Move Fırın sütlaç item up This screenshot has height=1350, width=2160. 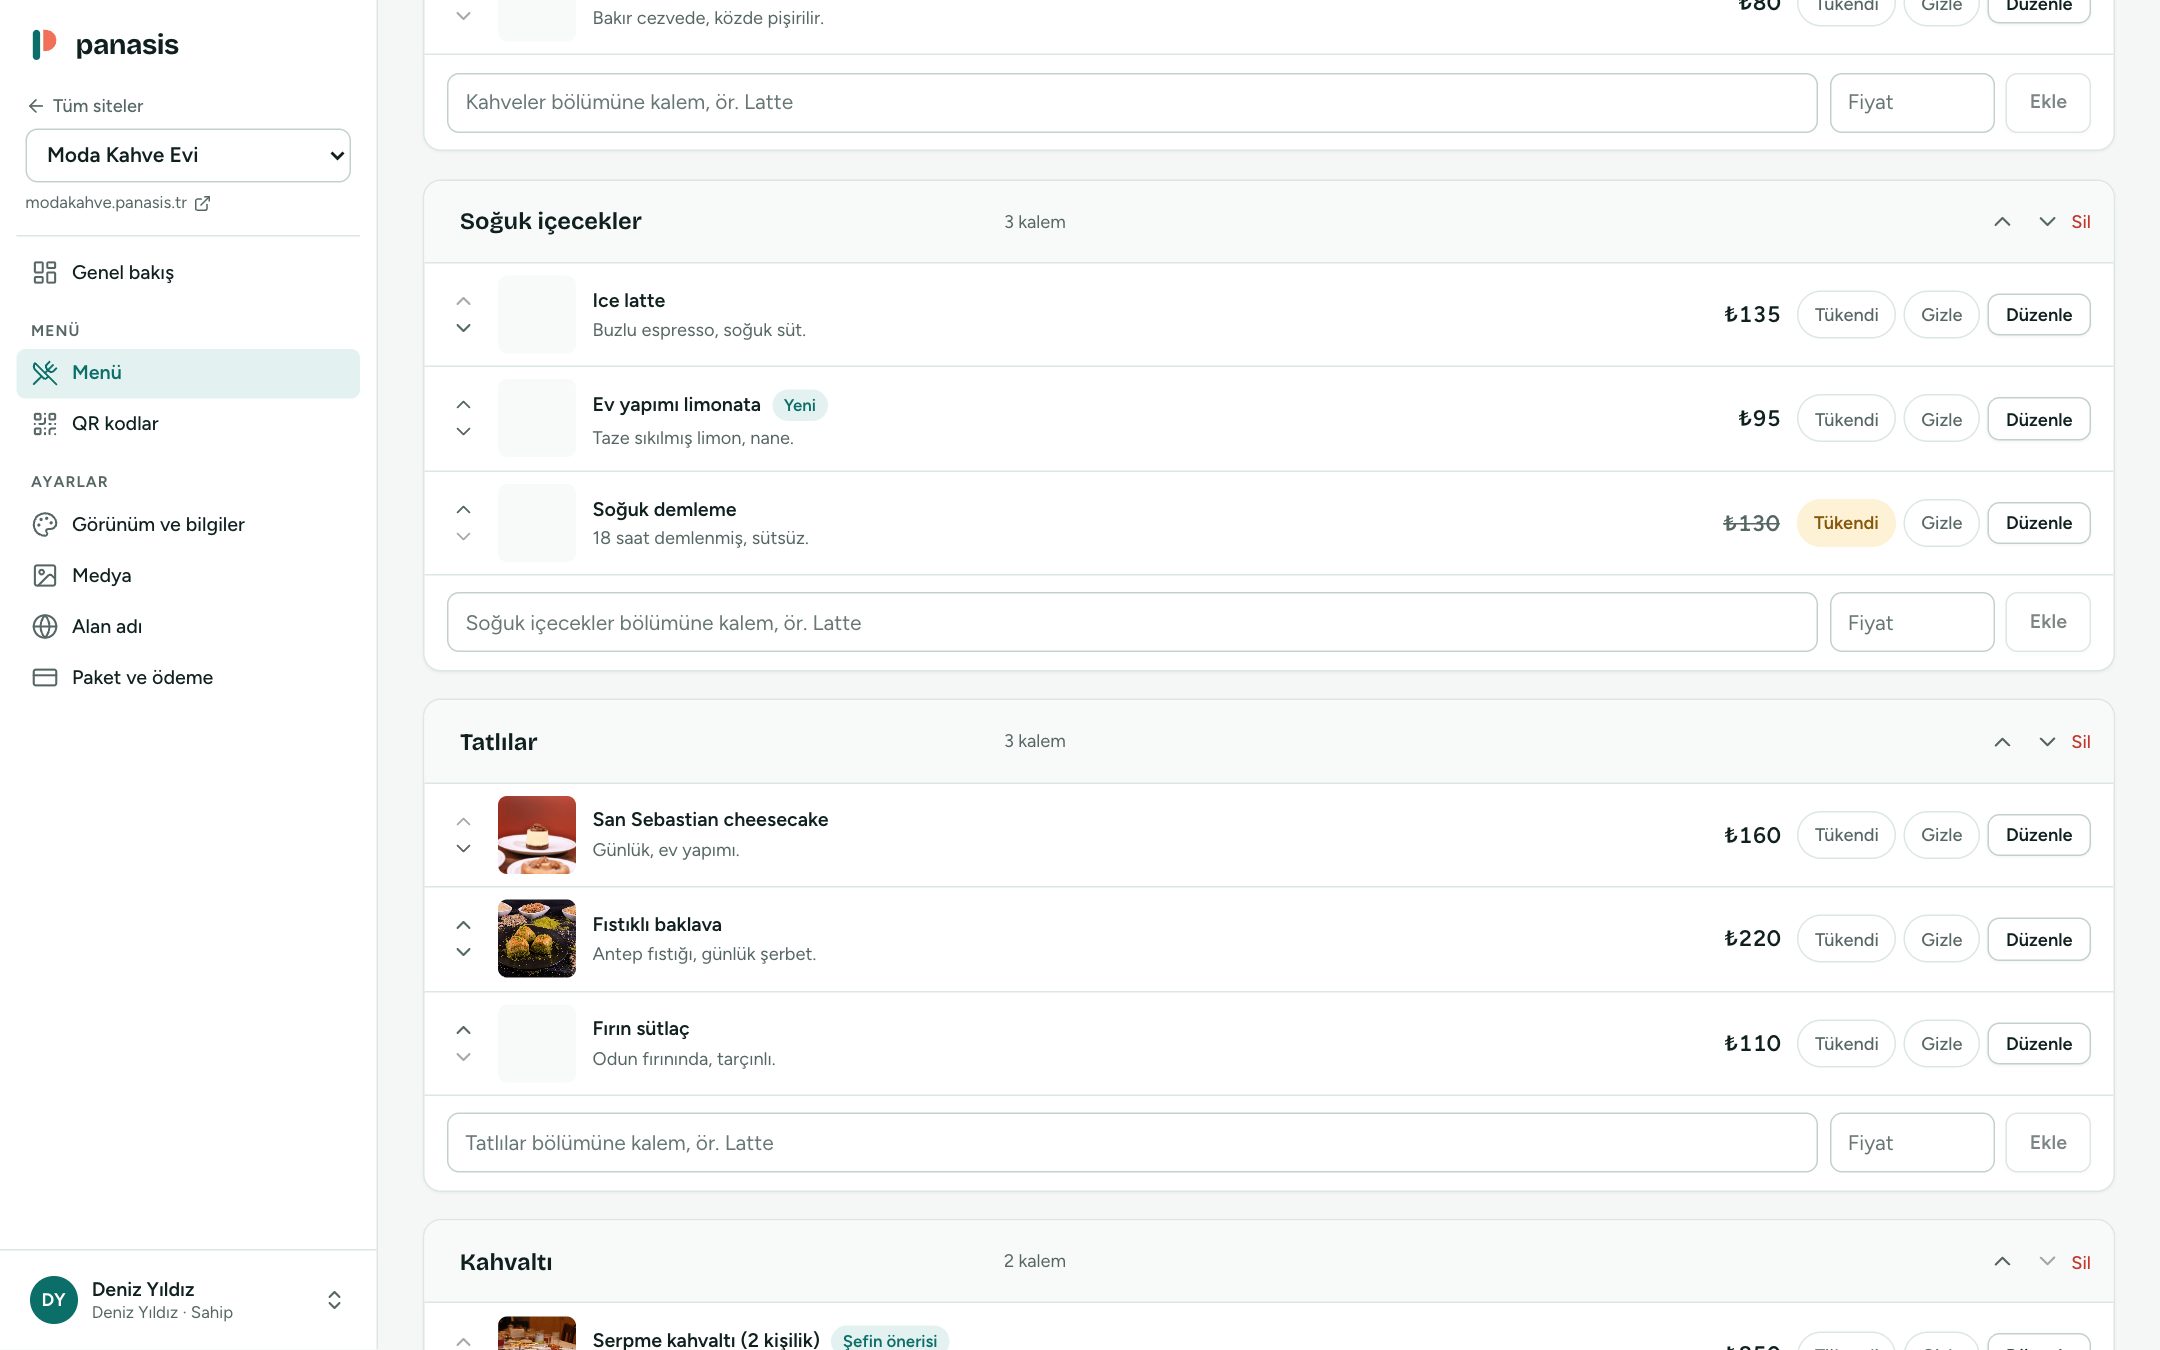point(463,1030)
